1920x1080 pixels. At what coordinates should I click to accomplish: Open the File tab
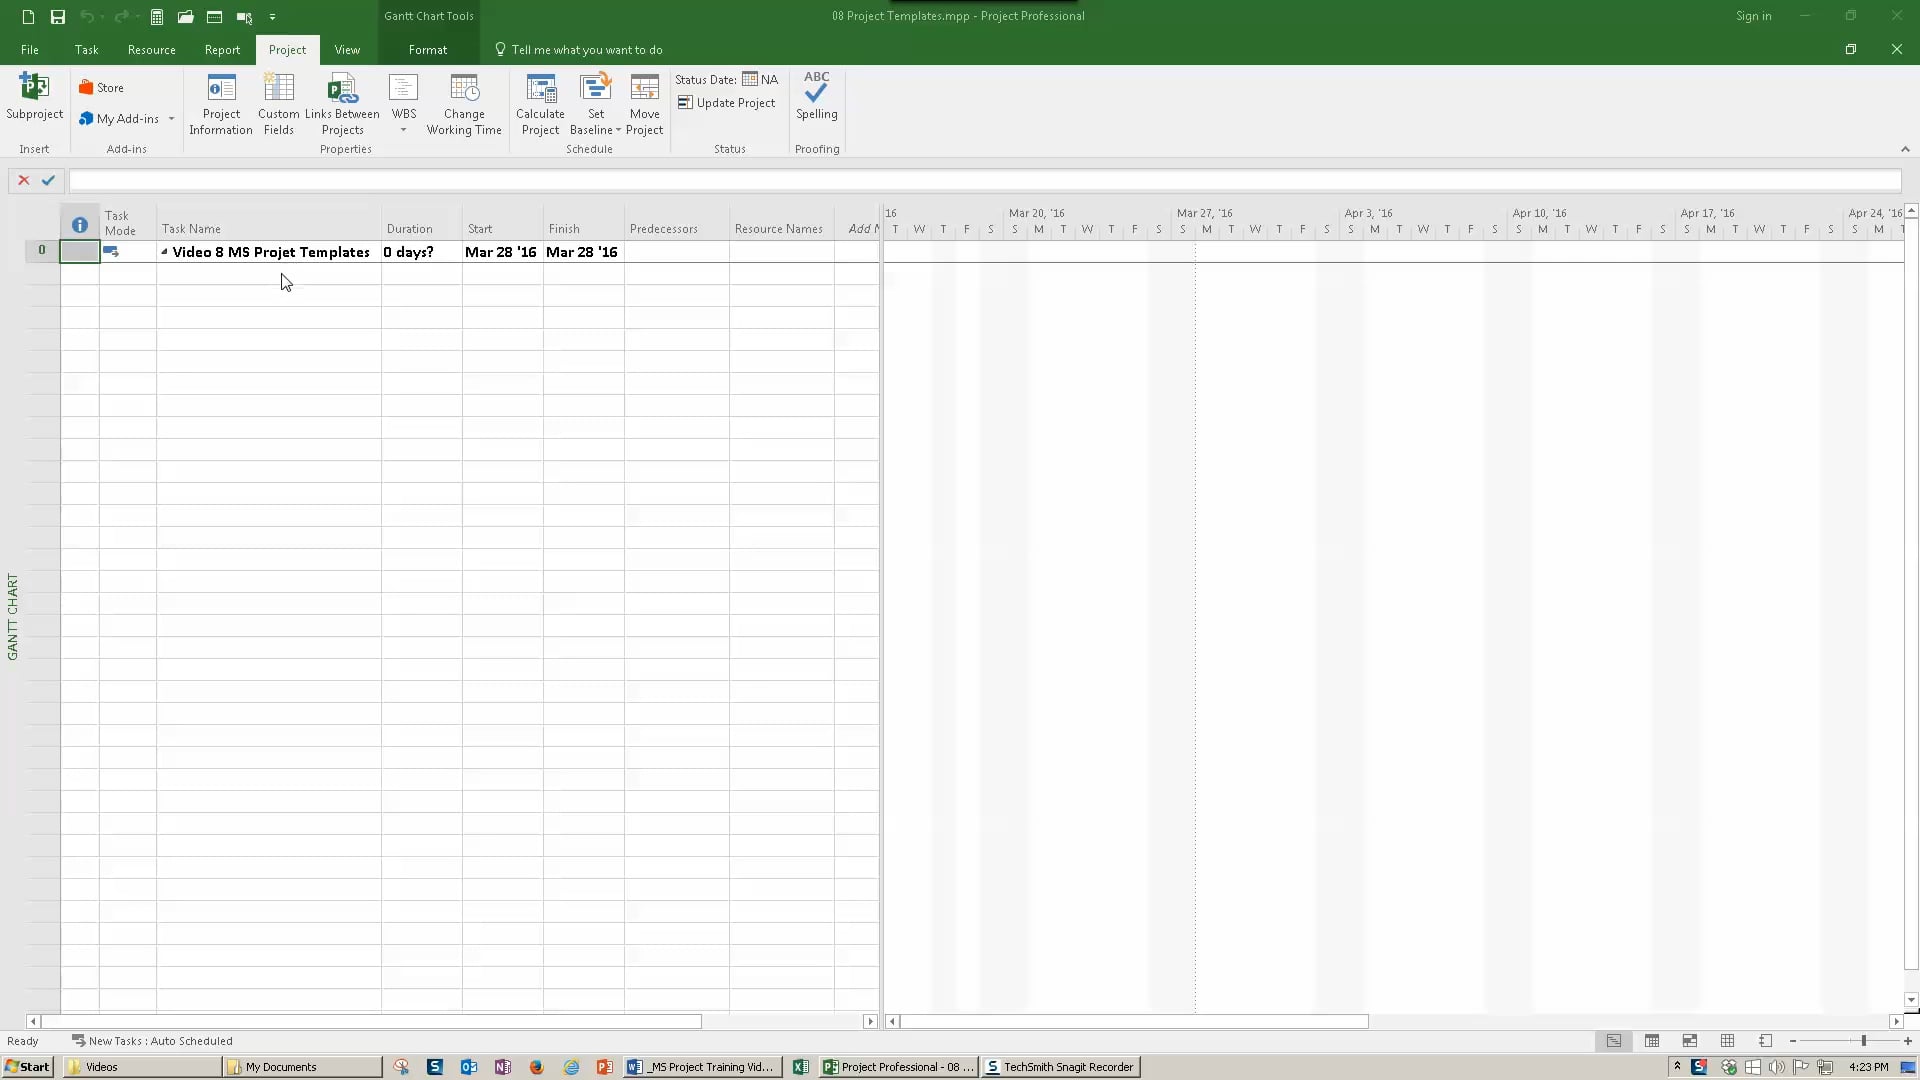click(x=30, y=50)
